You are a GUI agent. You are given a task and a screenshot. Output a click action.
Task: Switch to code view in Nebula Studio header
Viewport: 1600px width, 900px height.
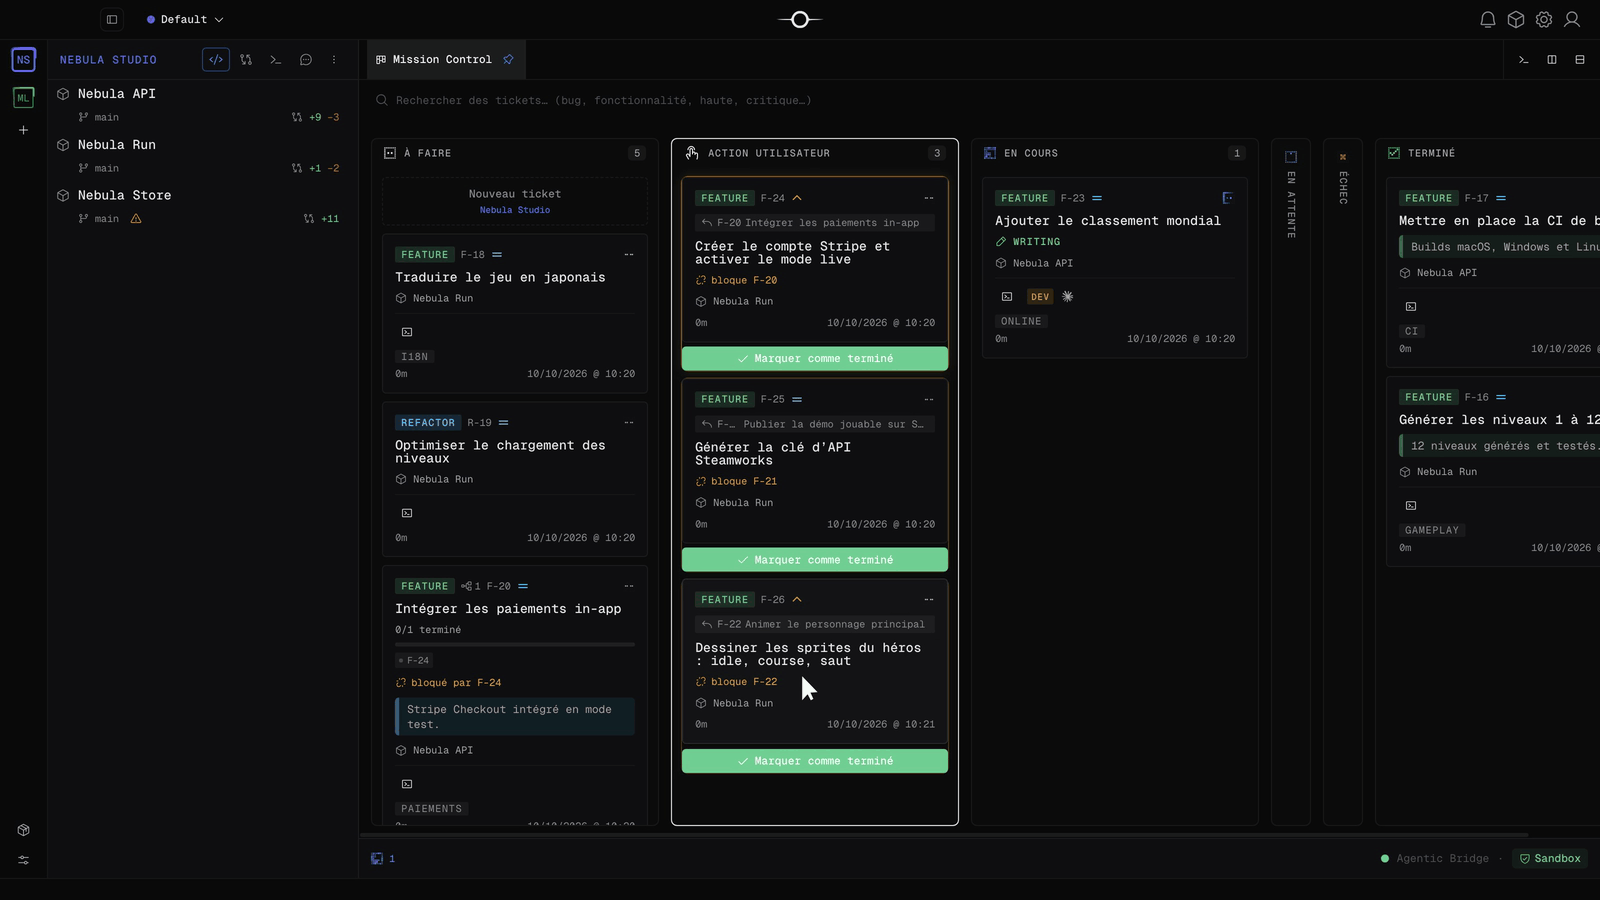[216, 60]
